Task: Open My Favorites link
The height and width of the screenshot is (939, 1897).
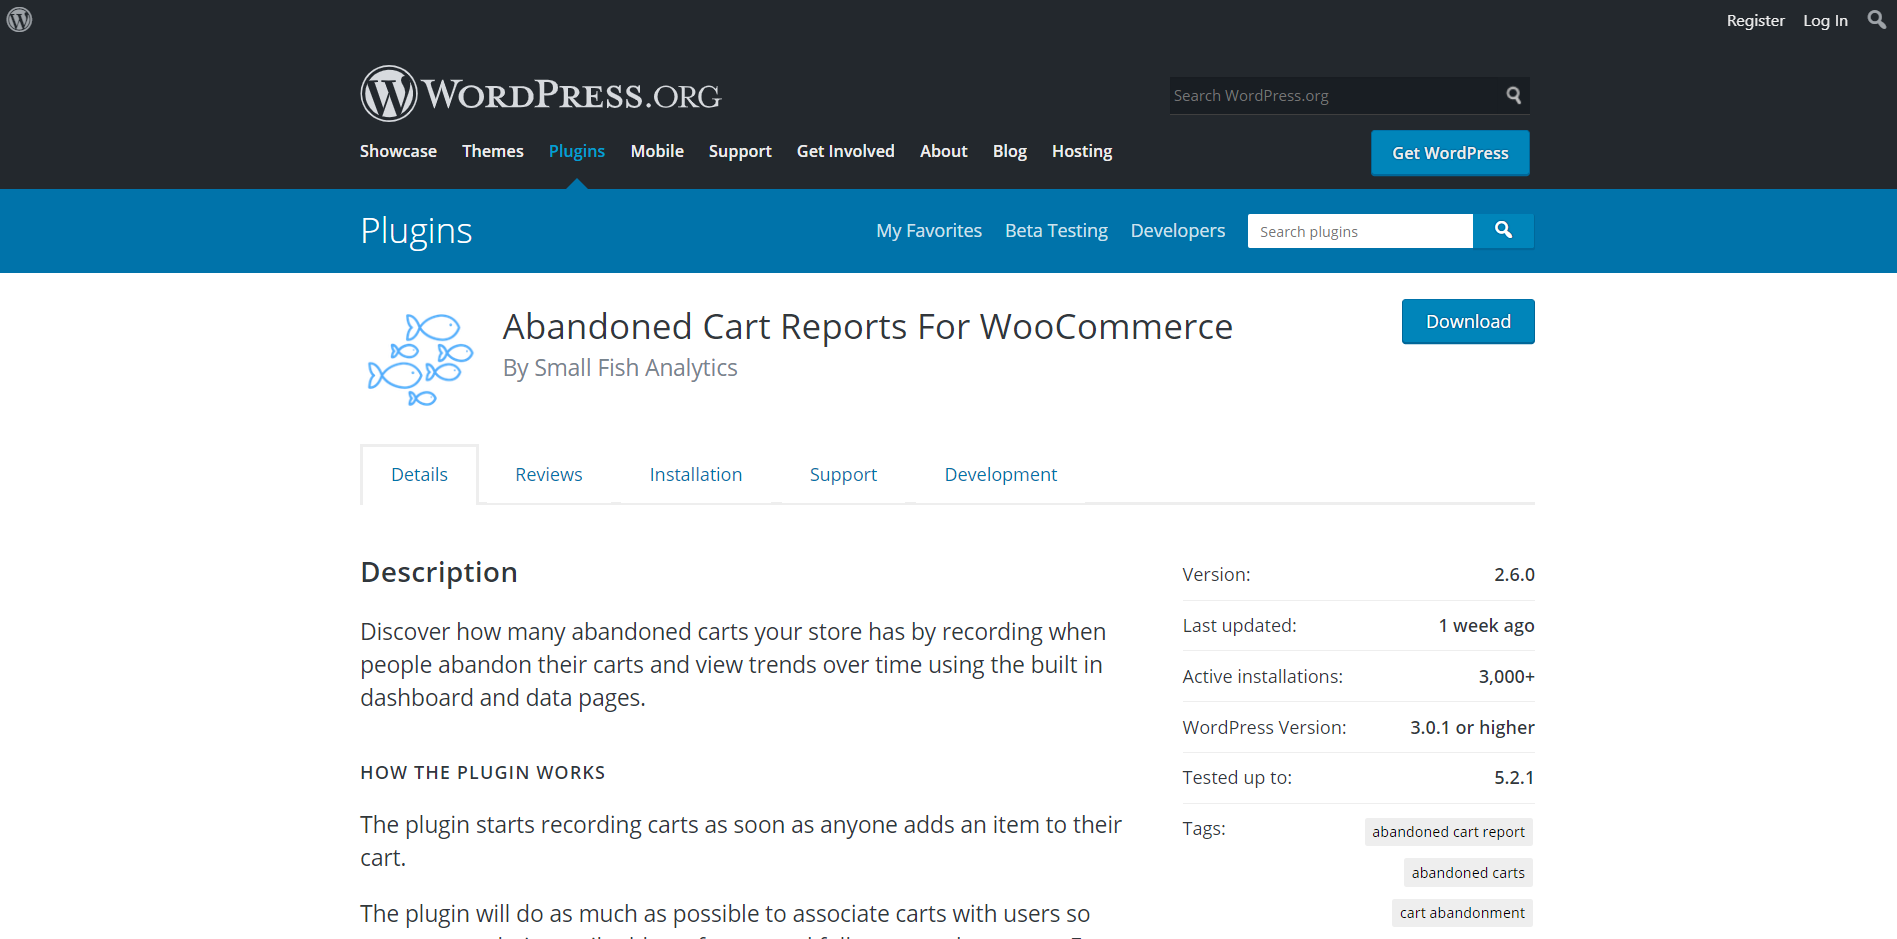Action: click(x=928, y=231)
